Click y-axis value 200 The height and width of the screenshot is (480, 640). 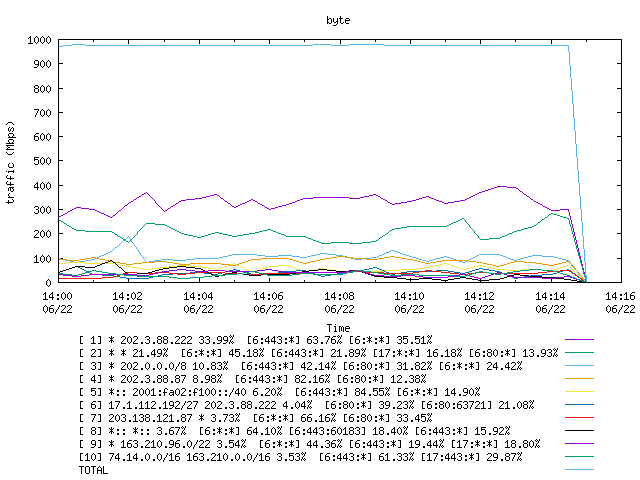coord(42,234)
